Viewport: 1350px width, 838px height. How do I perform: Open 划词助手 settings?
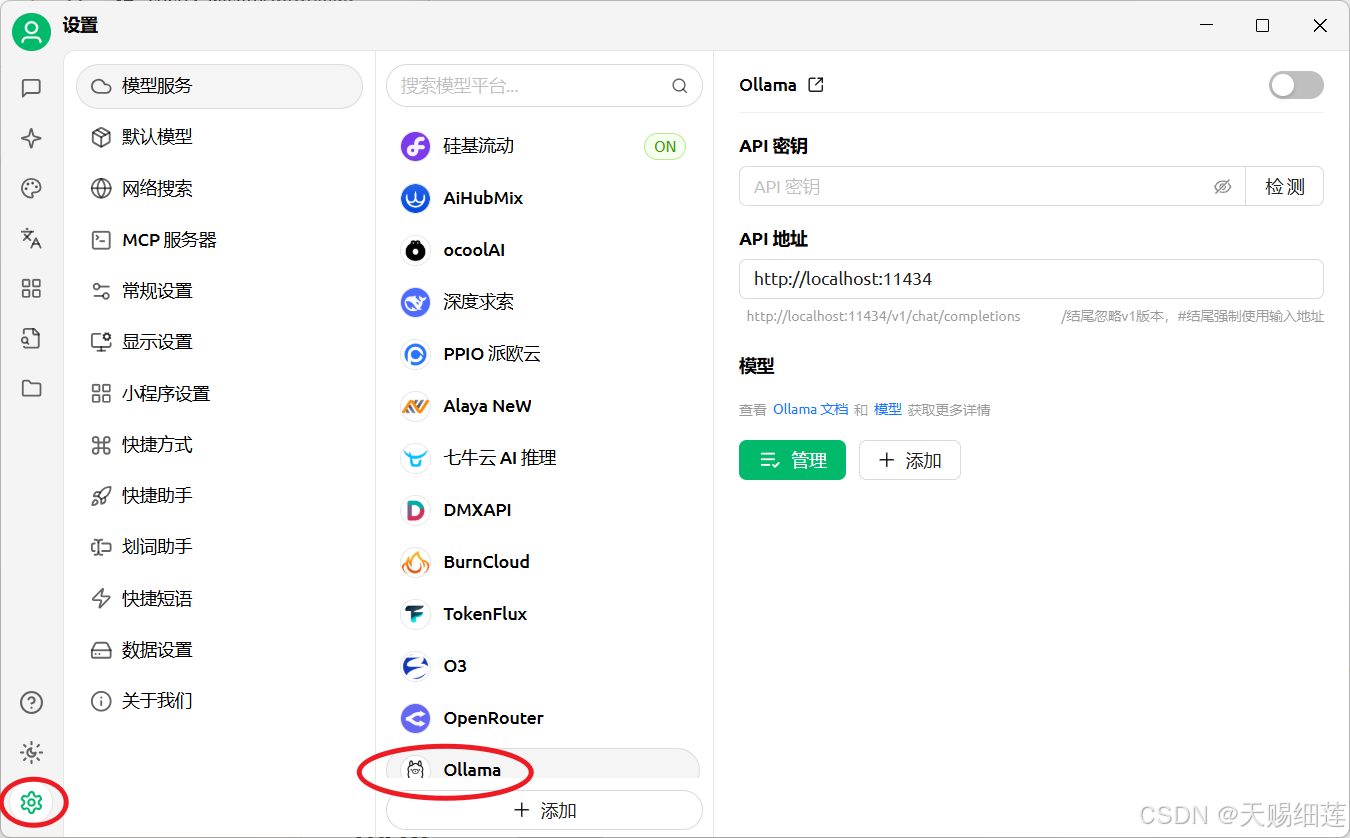click(x=219, y=547)
